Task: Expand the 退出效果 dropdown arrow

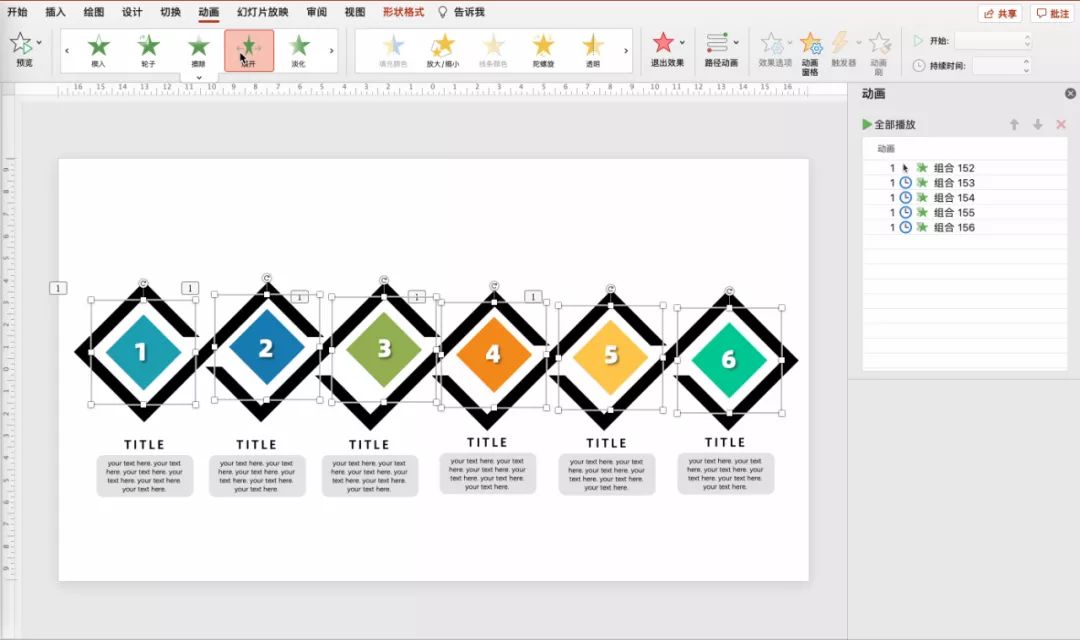Action: tap(683, 42)
